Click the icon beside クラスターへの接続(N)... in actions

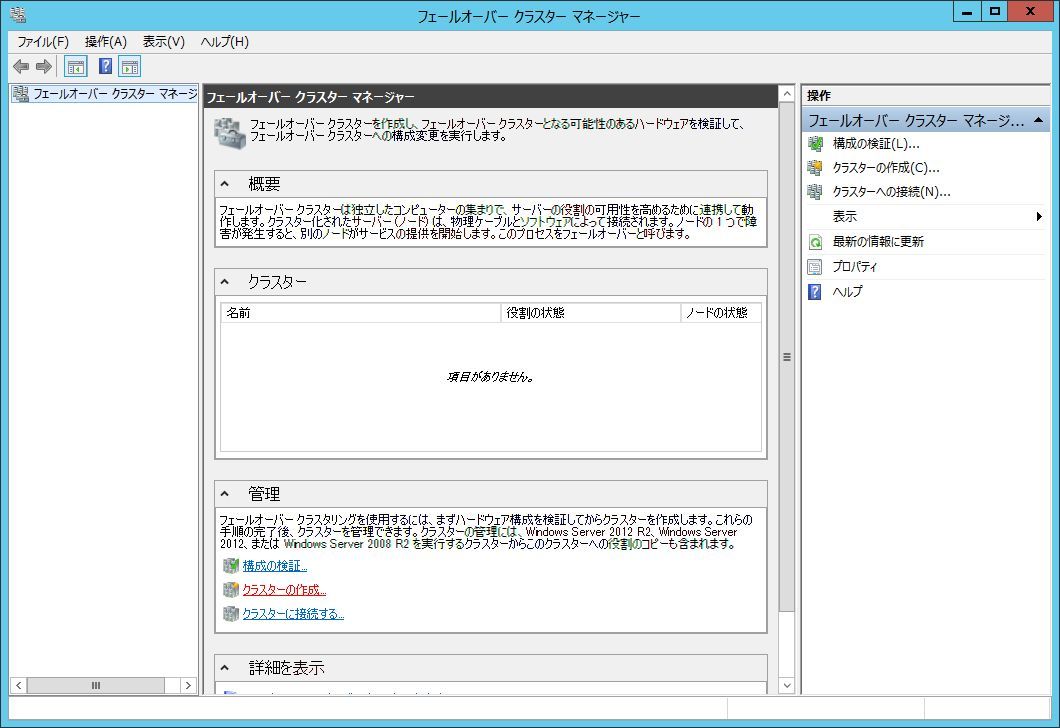(x=815, y=192)
